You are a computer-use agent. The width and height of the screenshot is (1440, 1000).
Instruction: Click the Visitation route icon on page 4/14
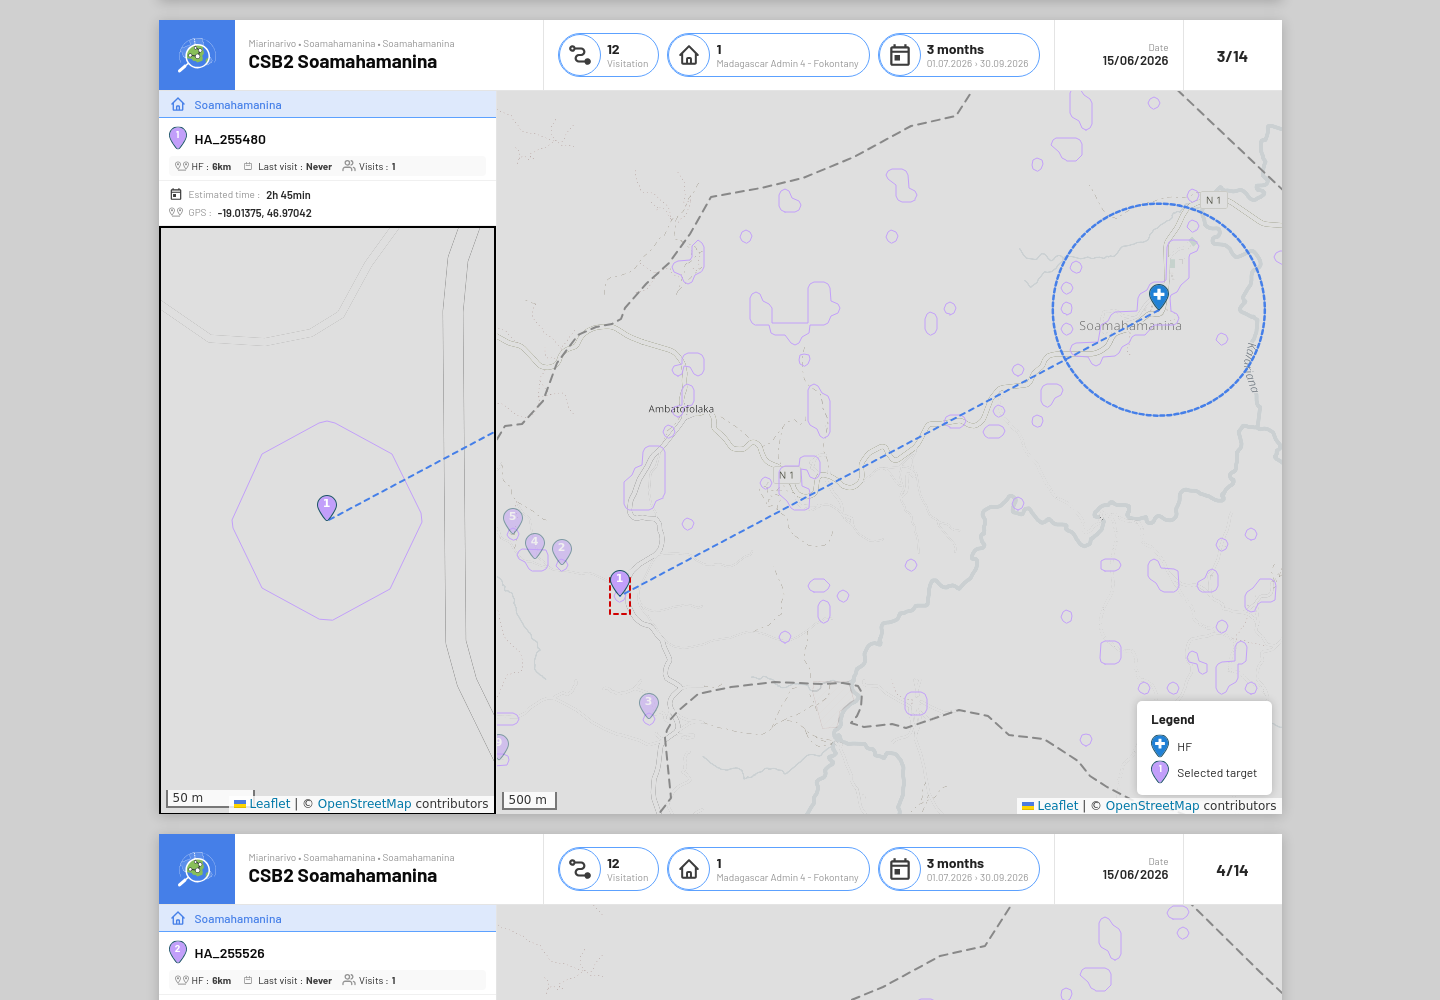click(x=580, y=869)
